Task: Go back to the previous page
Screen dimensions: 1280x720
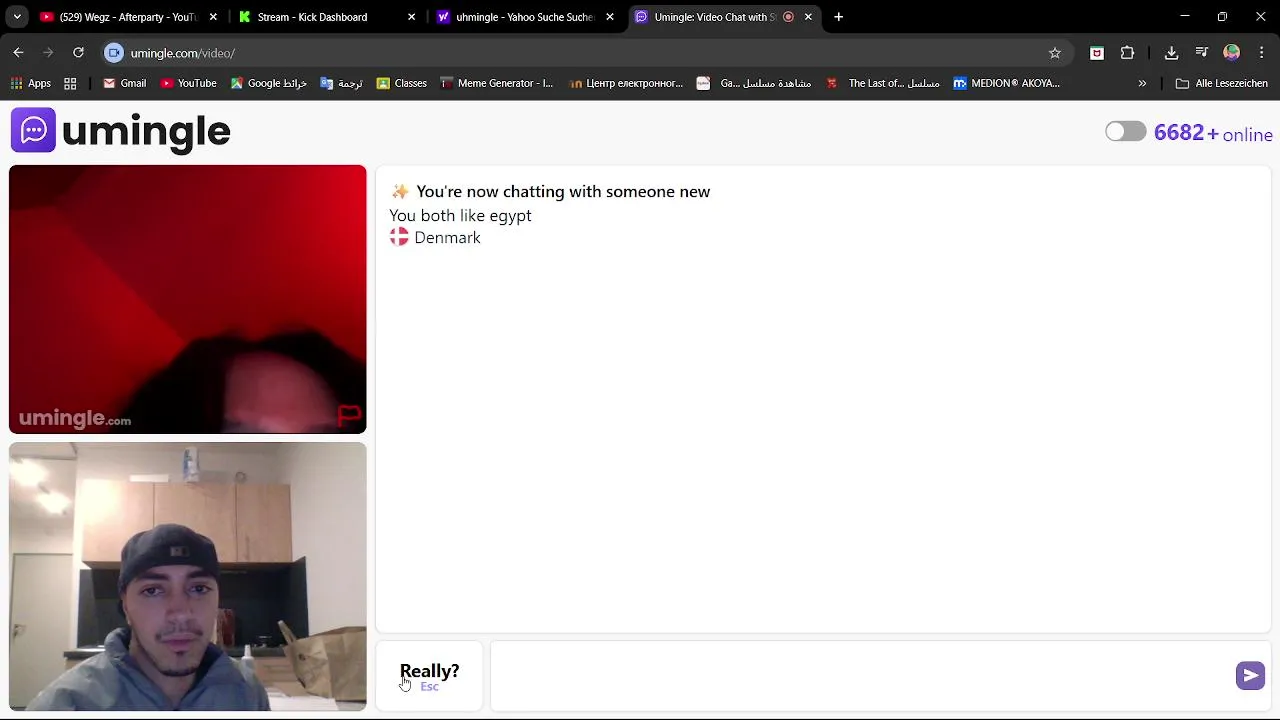Action: pos(18,53)
